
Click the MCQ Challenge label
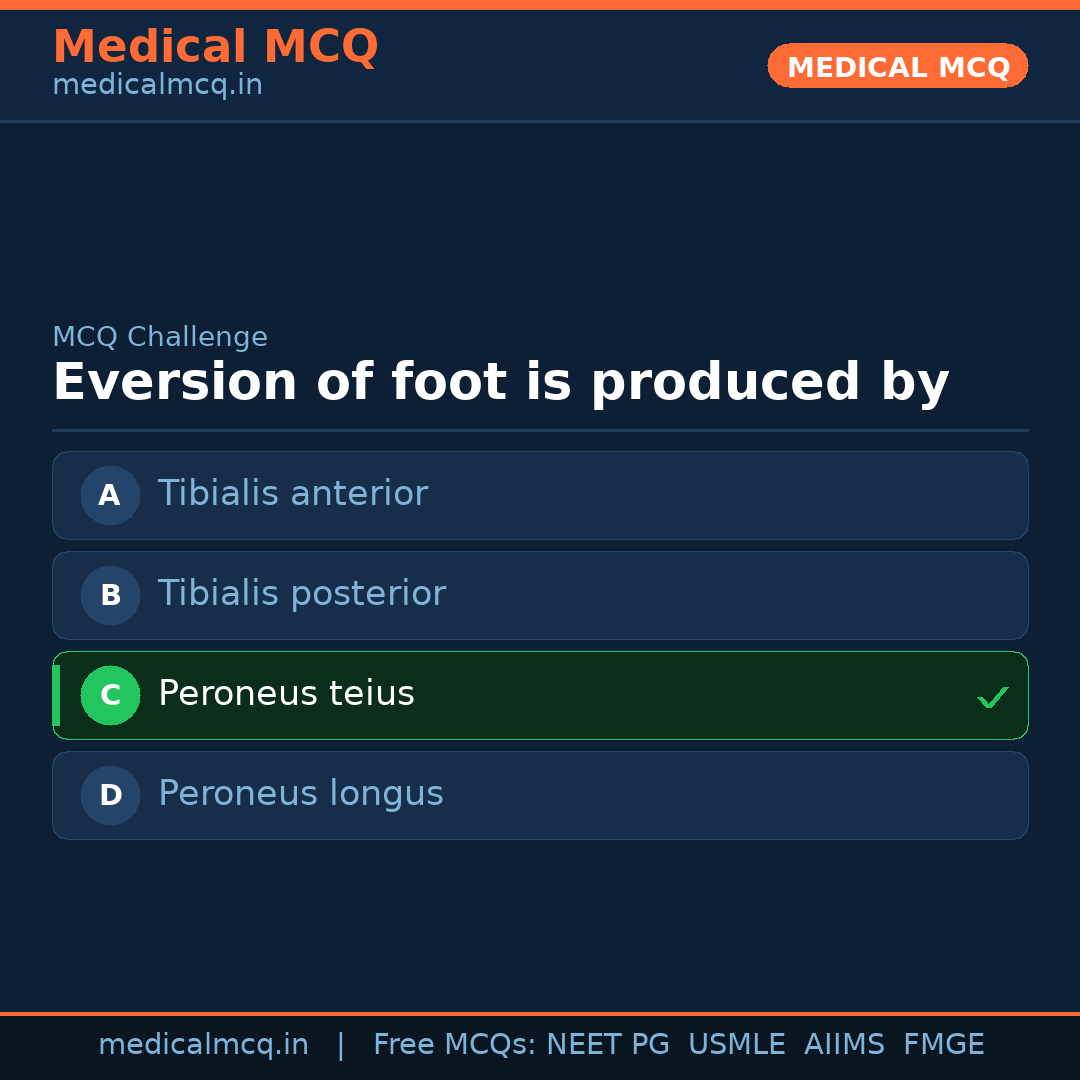160,337
